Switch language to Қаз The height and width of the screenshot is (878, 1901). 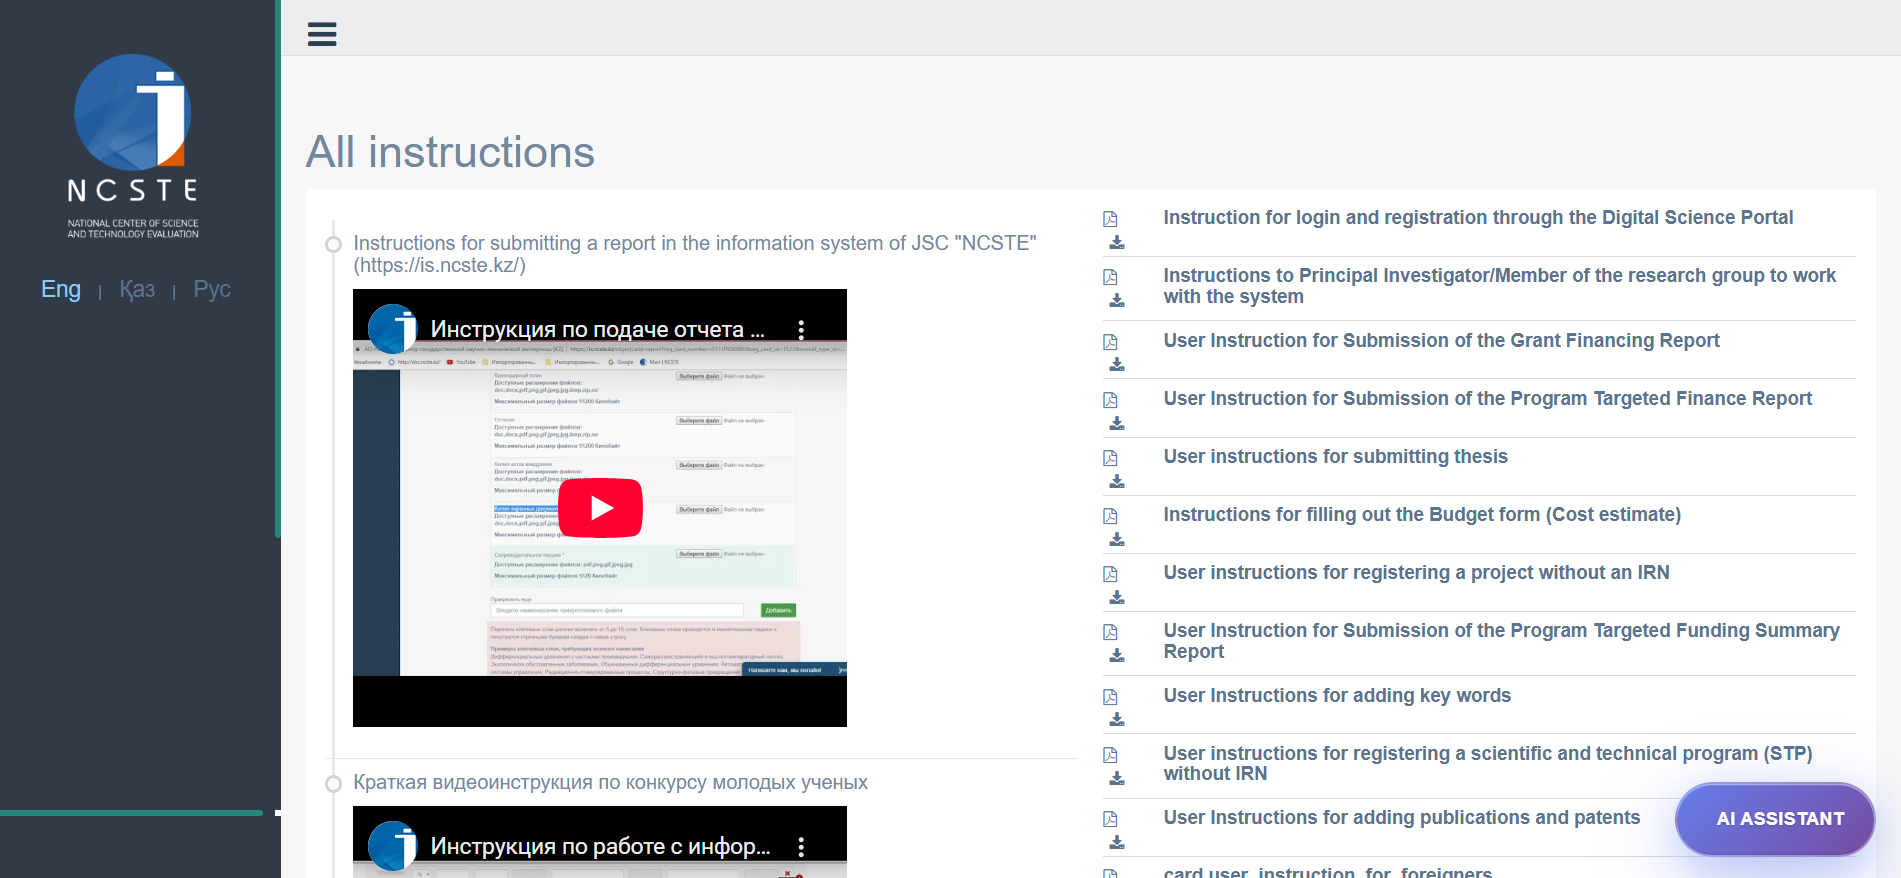click(137, 289)
